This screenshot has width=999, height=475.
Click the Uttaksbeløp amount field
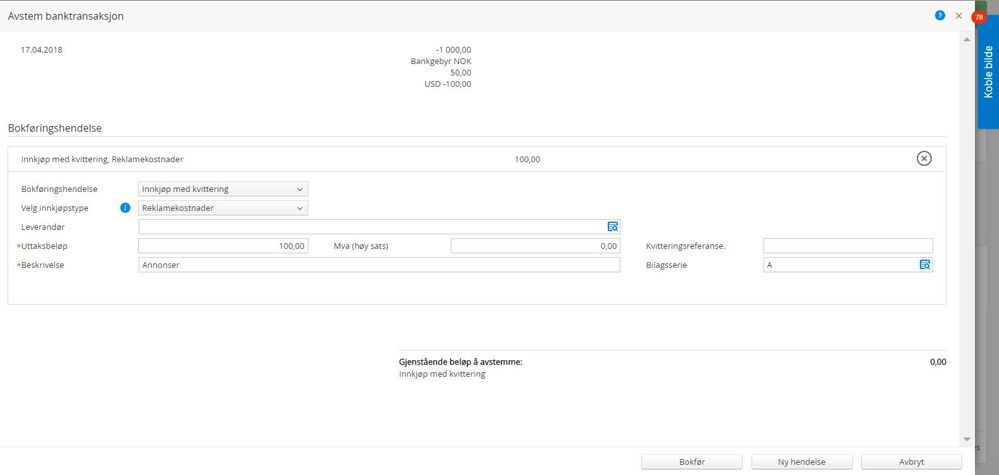click(x=223, y=246)
